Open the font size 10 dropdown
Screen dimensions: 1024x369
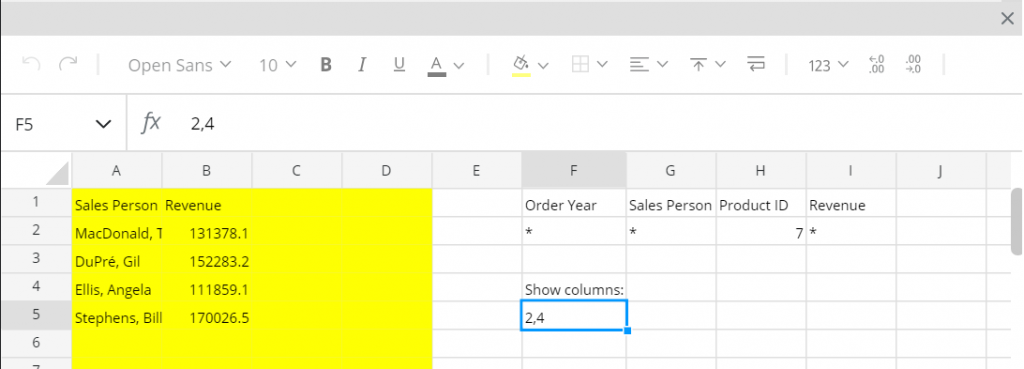pyautogui.click(x=278, y=65)
